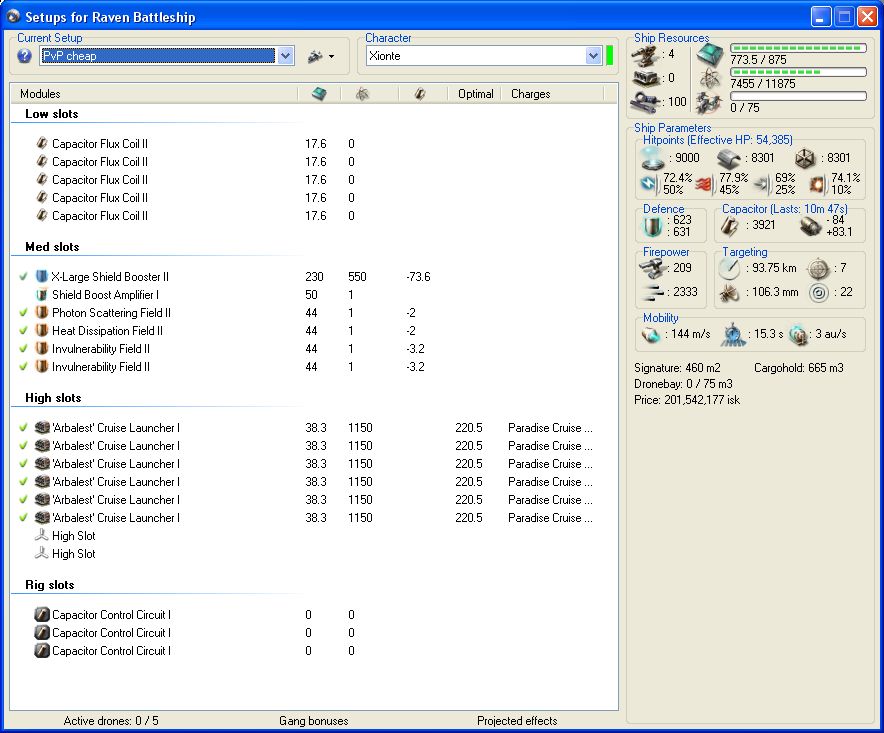Image resolution: width=884 pixels, height=733 pixels.
Task: Click the X-Large Shield Booster II module icon
Action: point(42,276)
